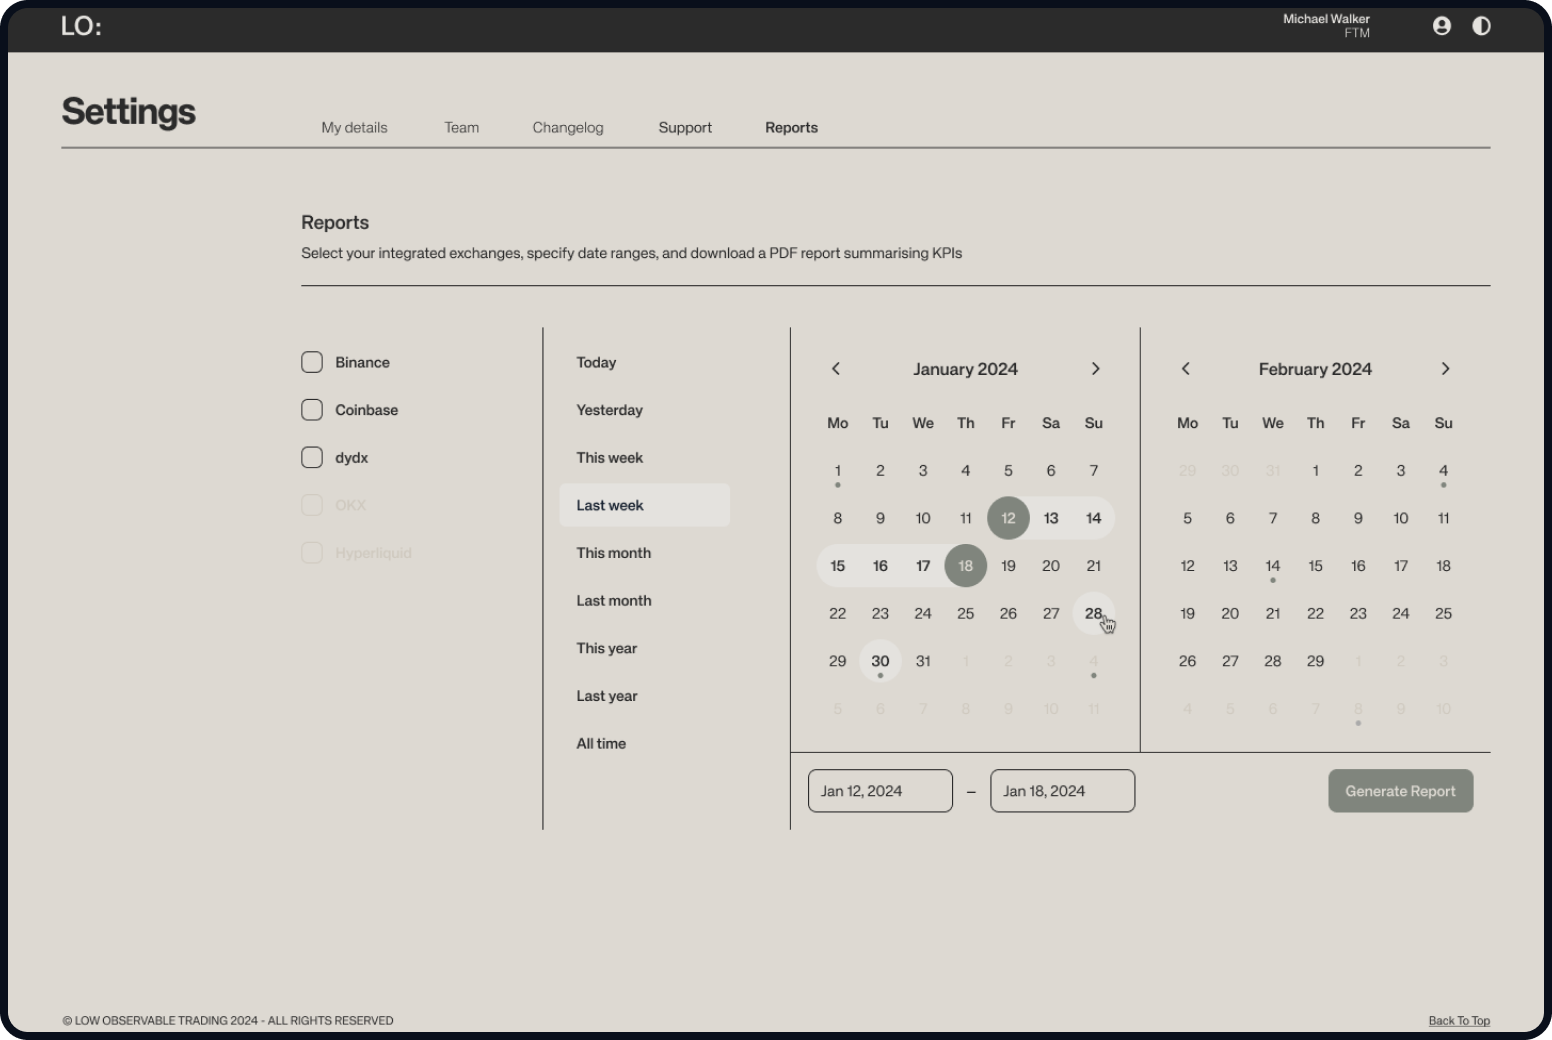Click the Settings page heading
1552x1040 pixels.
[128, 111]
